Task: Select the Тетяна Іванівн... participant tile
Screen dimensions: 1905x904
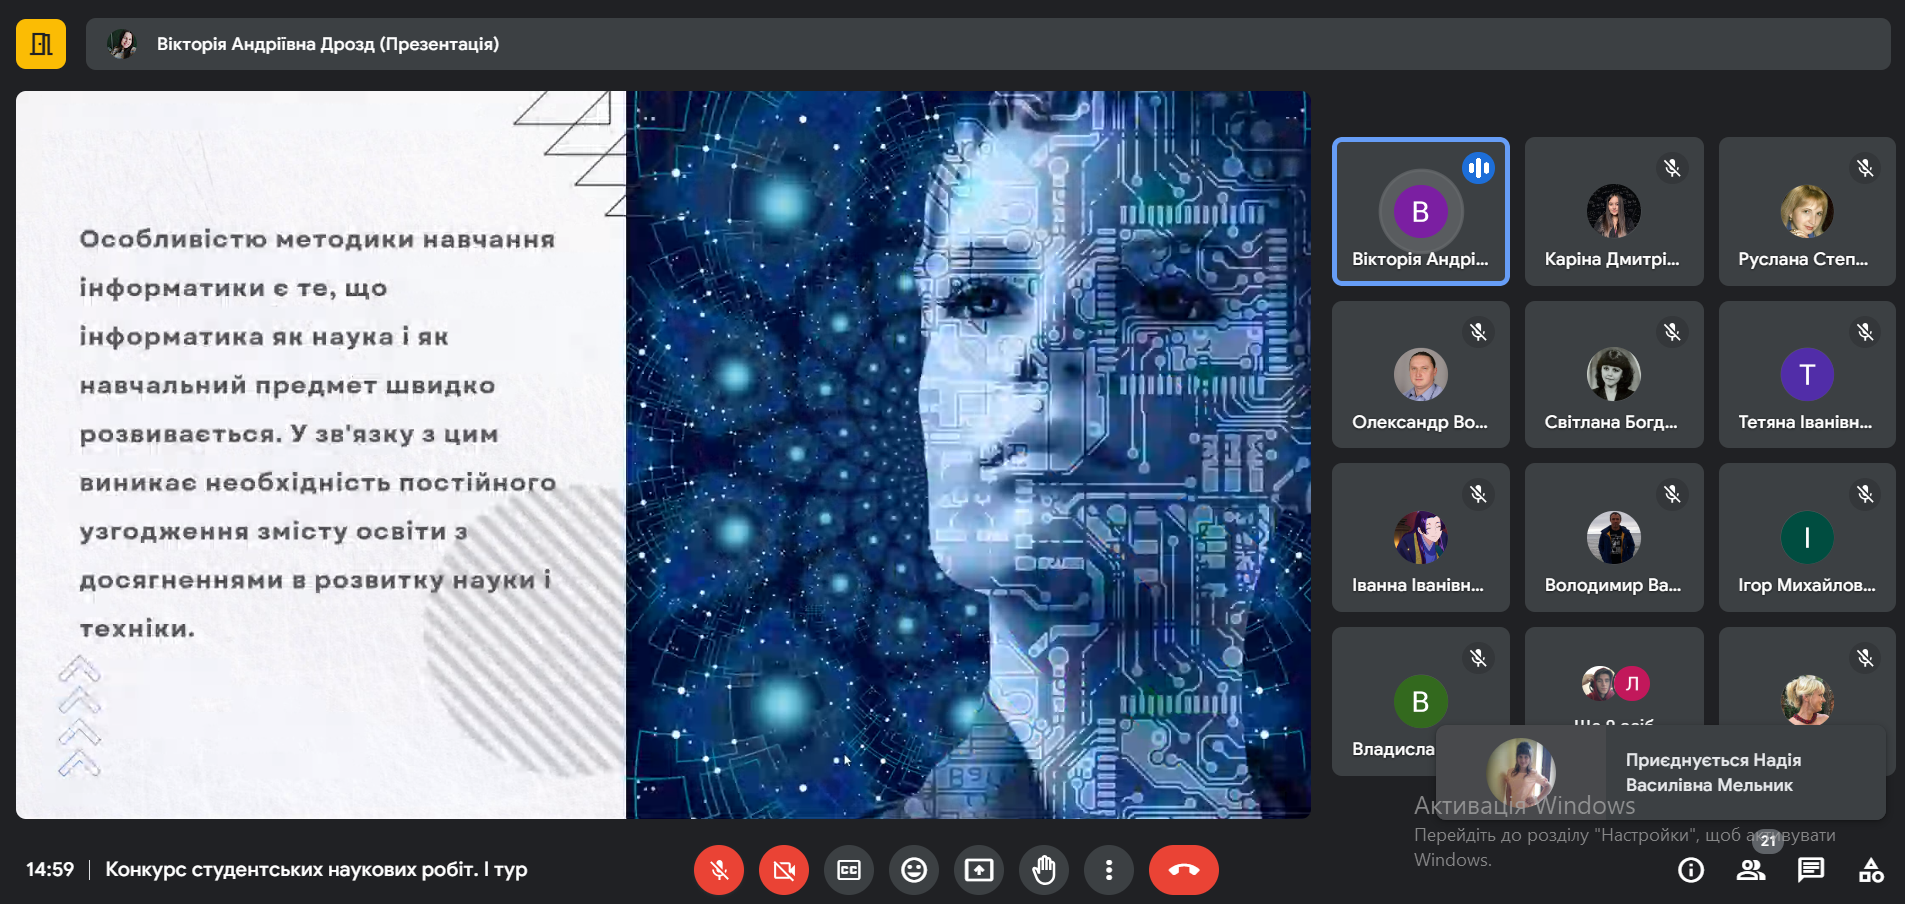Action: coord(1807,374)
